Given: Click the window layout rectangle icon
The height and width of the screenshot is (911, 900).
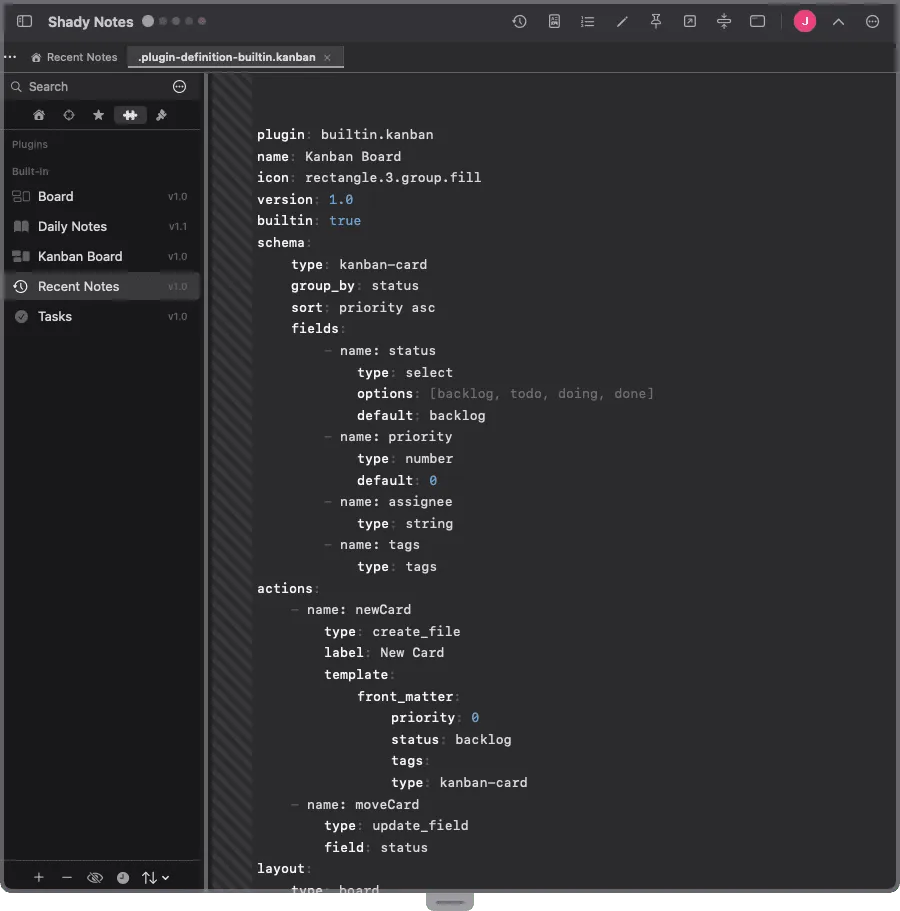Looking at the screenshot, I should pos(758,21).
